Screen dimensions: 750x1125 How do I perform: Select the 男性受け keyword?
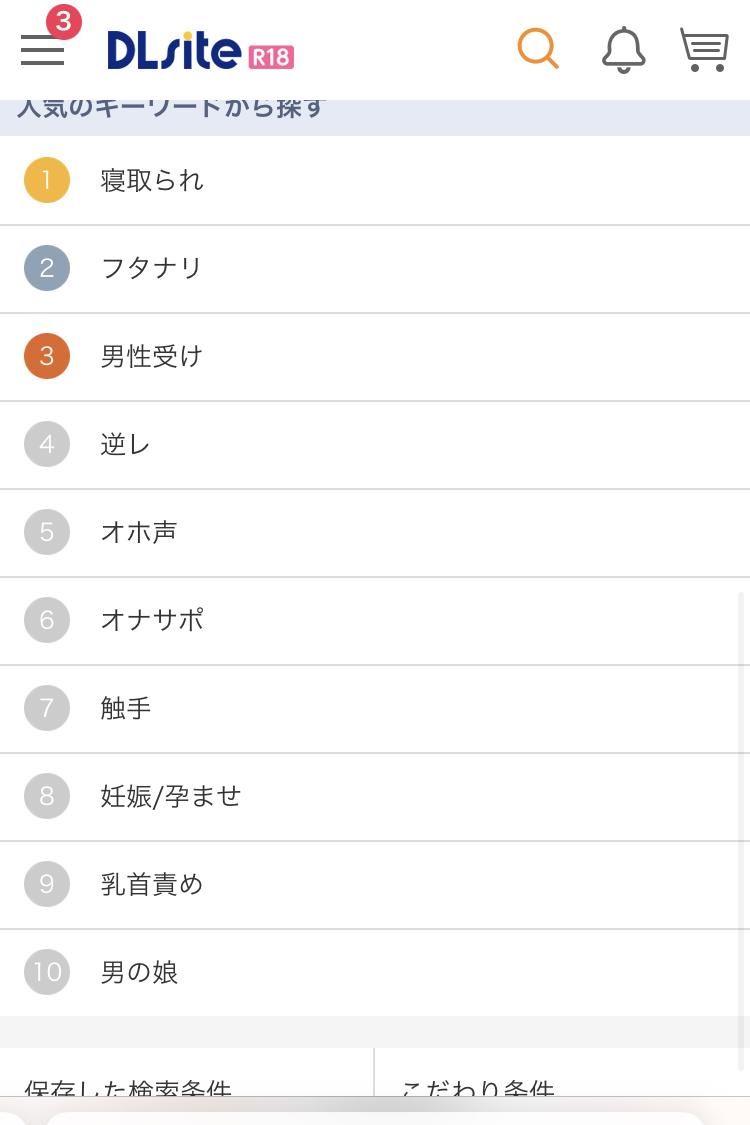point(152,356)
